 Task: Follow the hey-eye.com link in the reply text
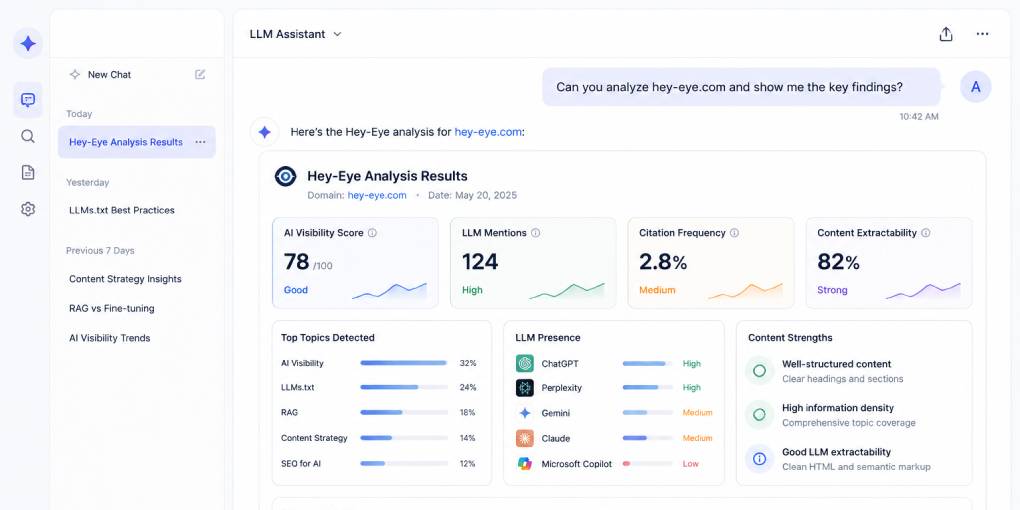pyautogui.click(x=488, y=132)
